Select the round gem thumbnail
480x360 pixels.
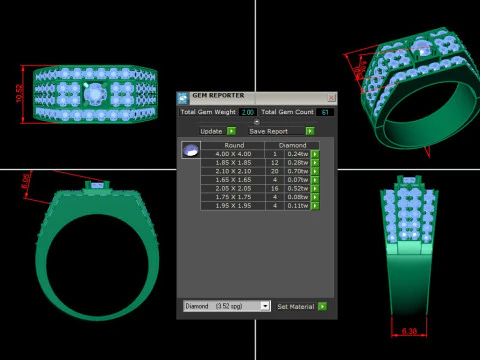point(191,150)
